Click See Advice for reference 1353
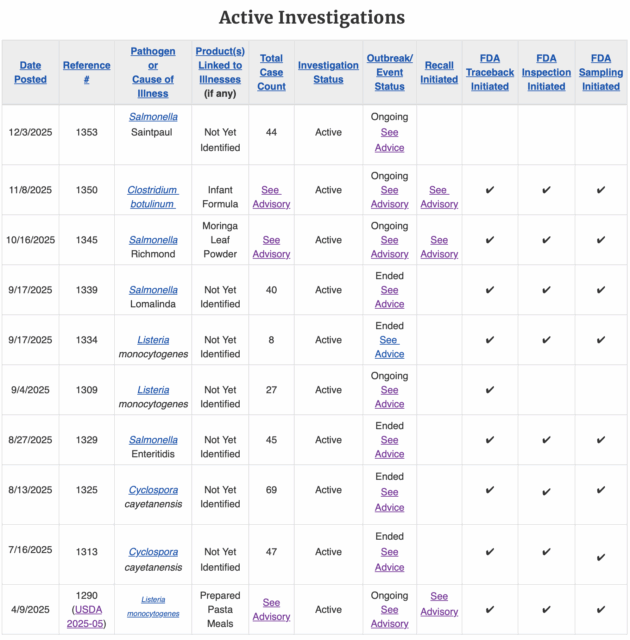Screen dimensions: 630x640 coord(389,140)
